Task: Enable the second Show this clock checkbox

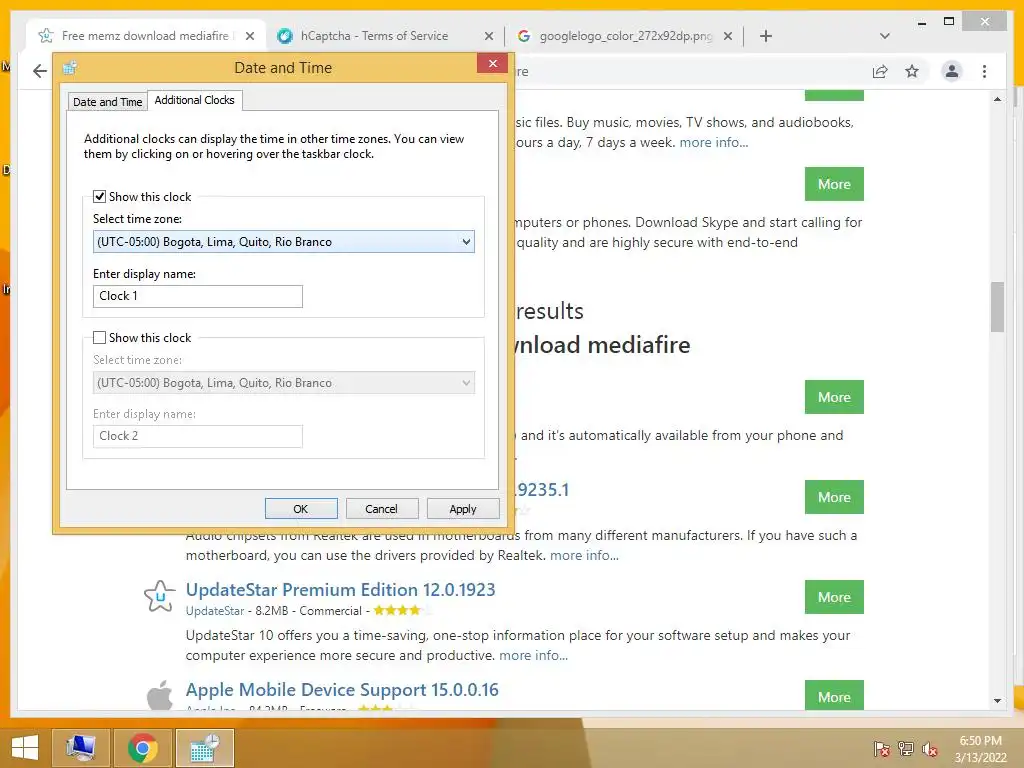Action: click(99, 338)
